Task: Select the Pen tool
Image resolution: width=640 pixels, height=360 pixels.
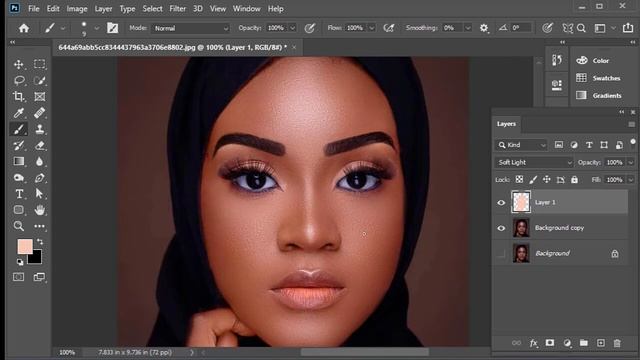Action: point(40,178)
